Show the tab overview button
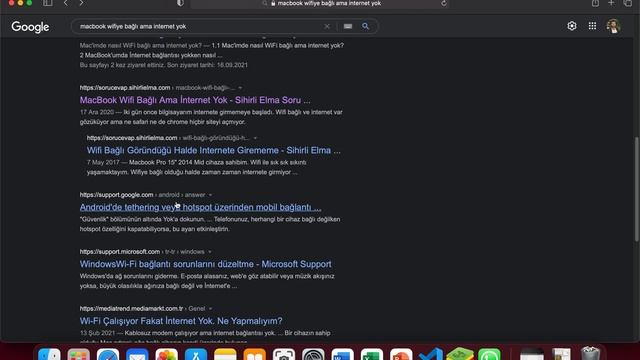Image resolution: width=640 pixels, height=360 pixels. point(628,3)
